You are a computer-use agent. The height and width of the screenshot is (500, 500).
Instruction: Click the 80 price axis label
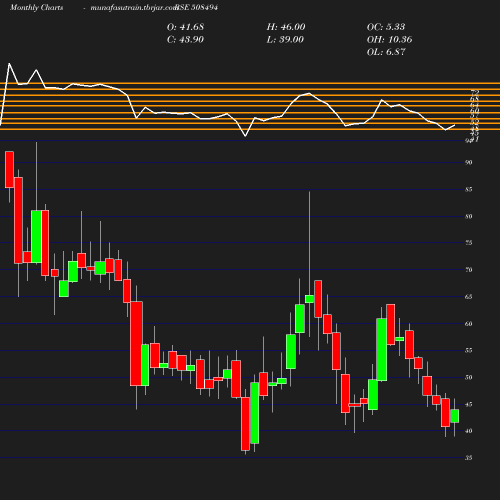[469, 216]
